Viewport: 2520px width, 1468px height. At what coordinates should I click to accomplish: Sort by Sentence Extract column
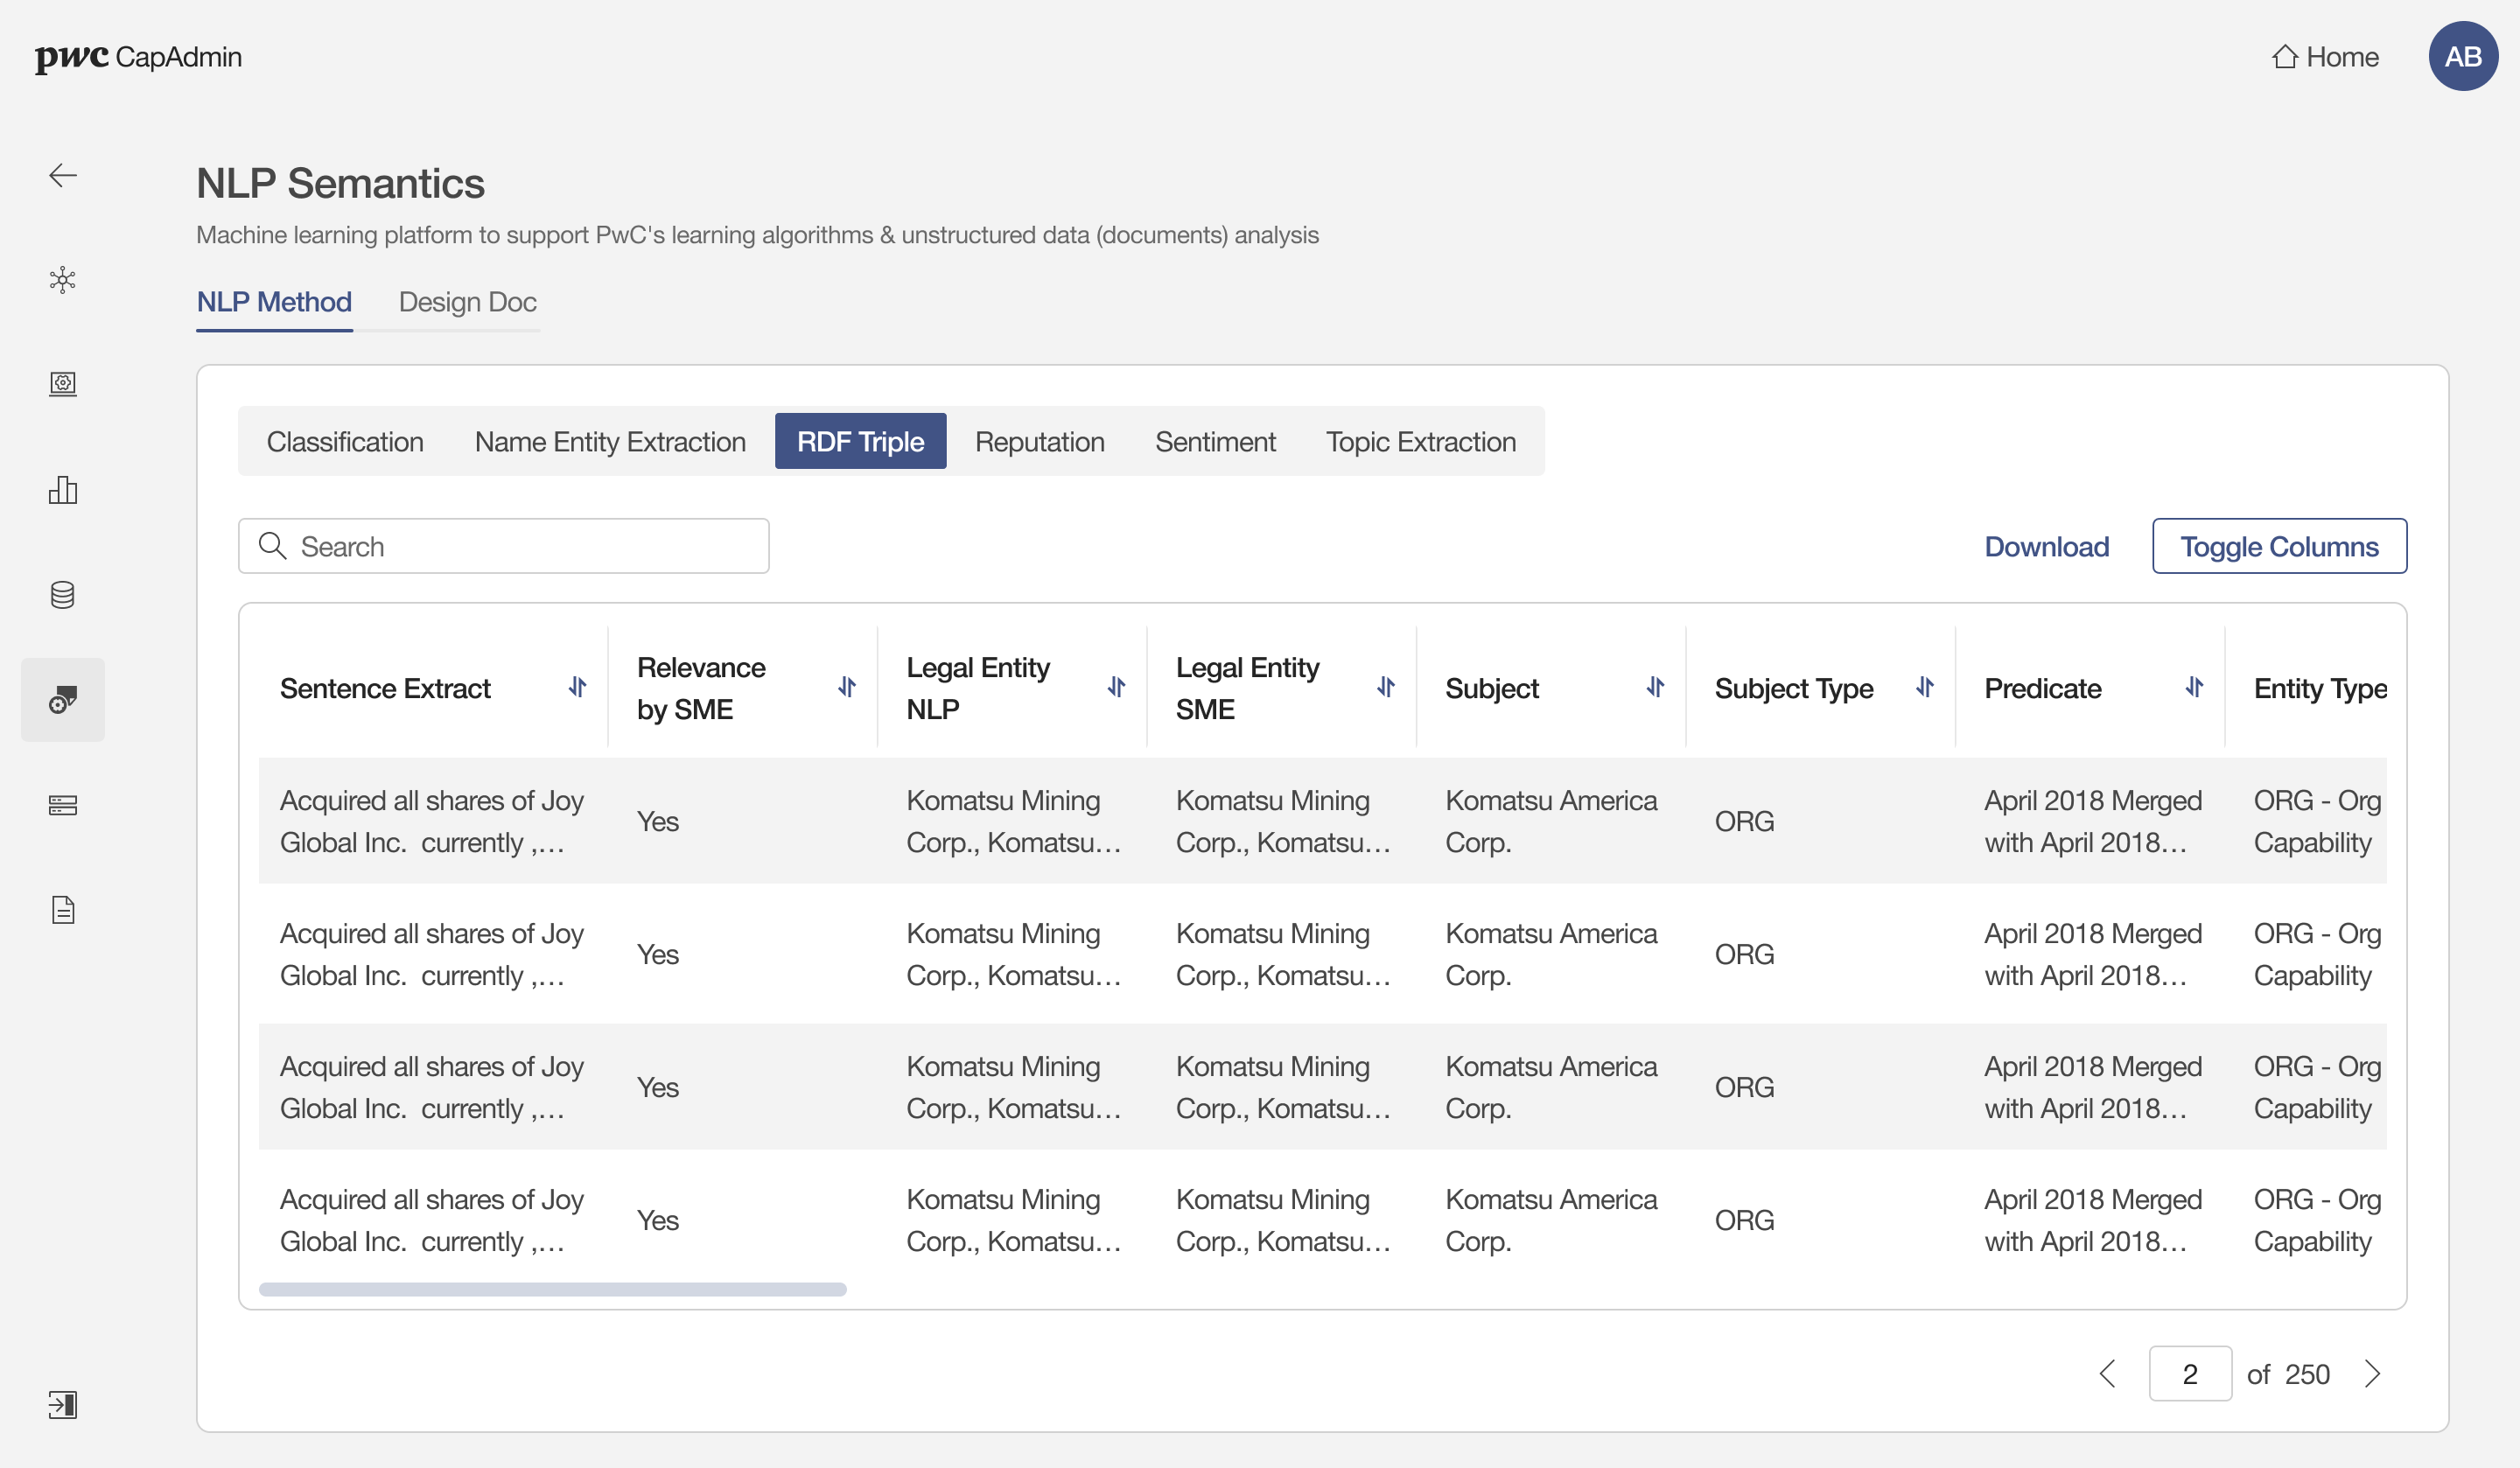(577, 687)
